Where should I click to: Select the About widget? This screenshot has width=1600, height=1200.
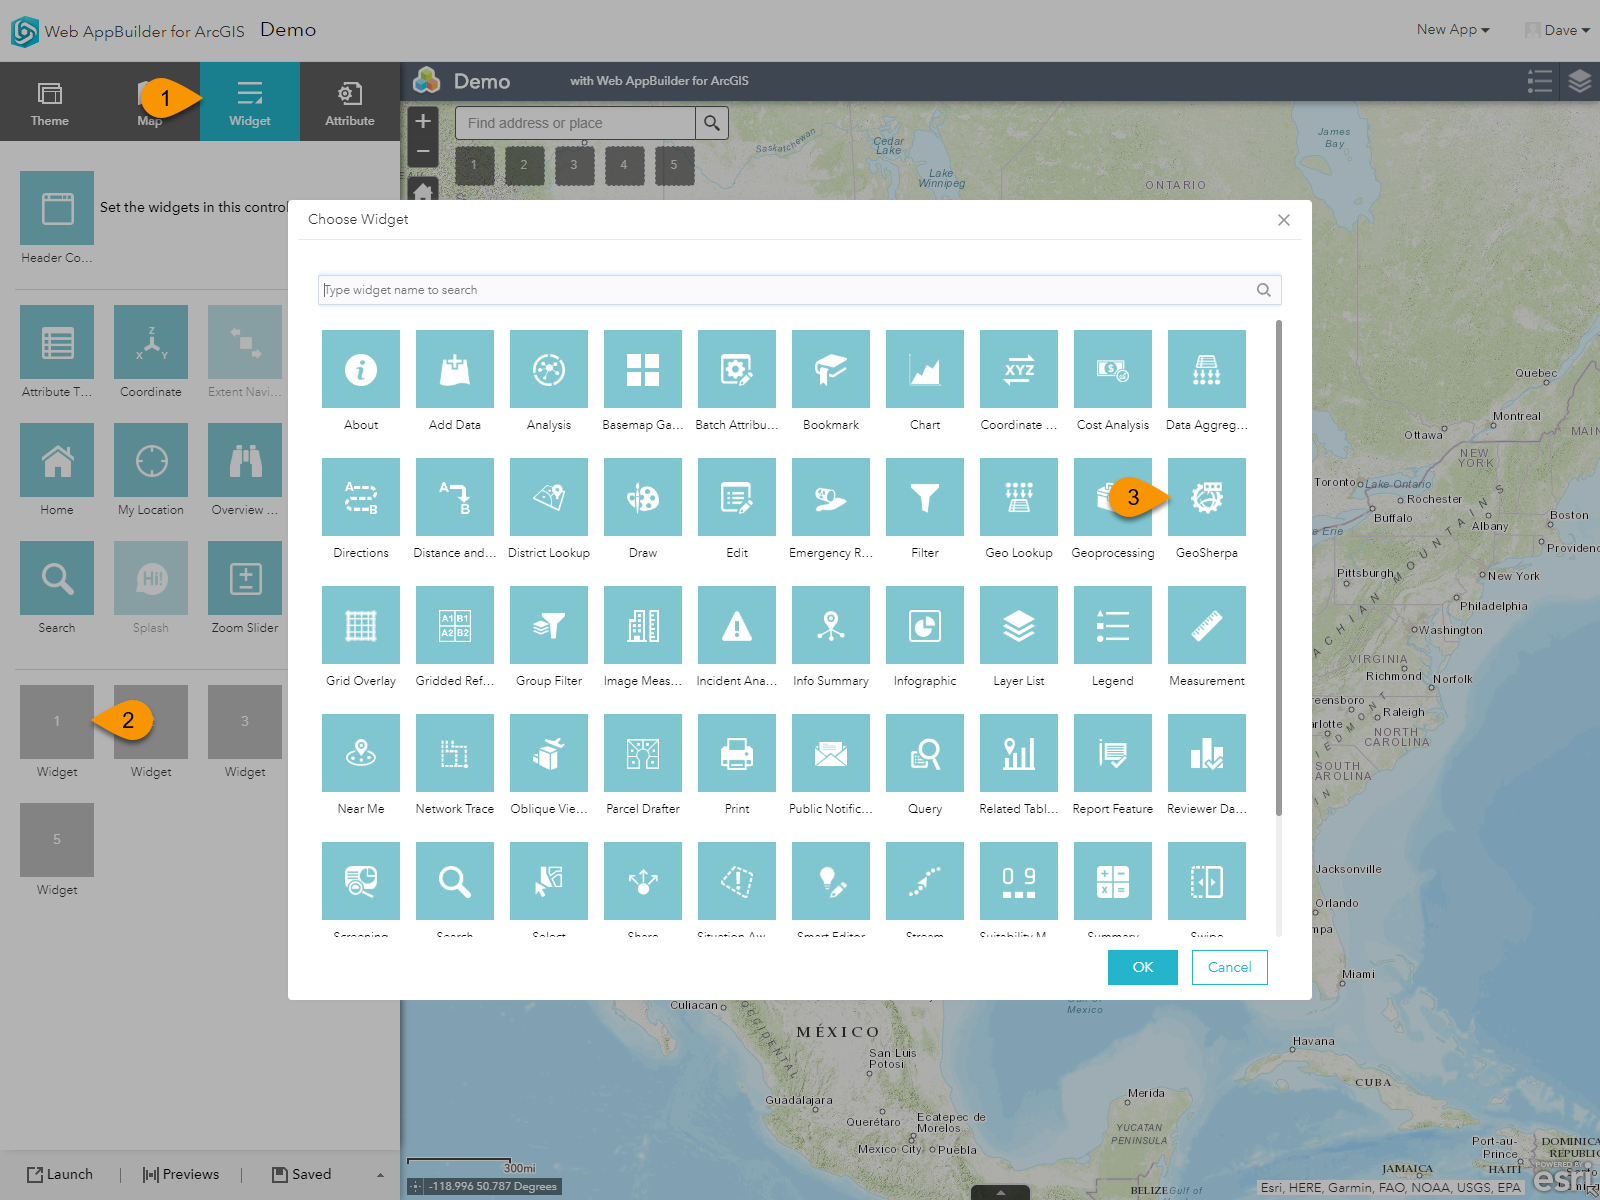pyautogui.click(x=361, y=369)
